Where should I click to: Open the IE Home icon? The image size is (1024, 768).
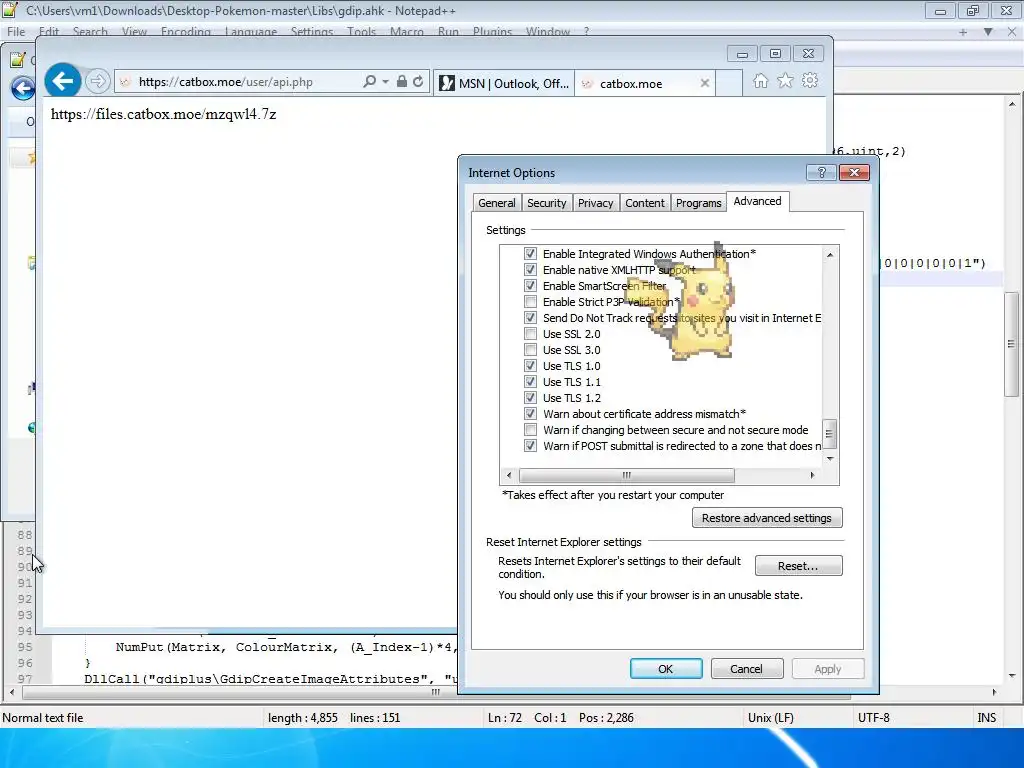coord(760,81)
